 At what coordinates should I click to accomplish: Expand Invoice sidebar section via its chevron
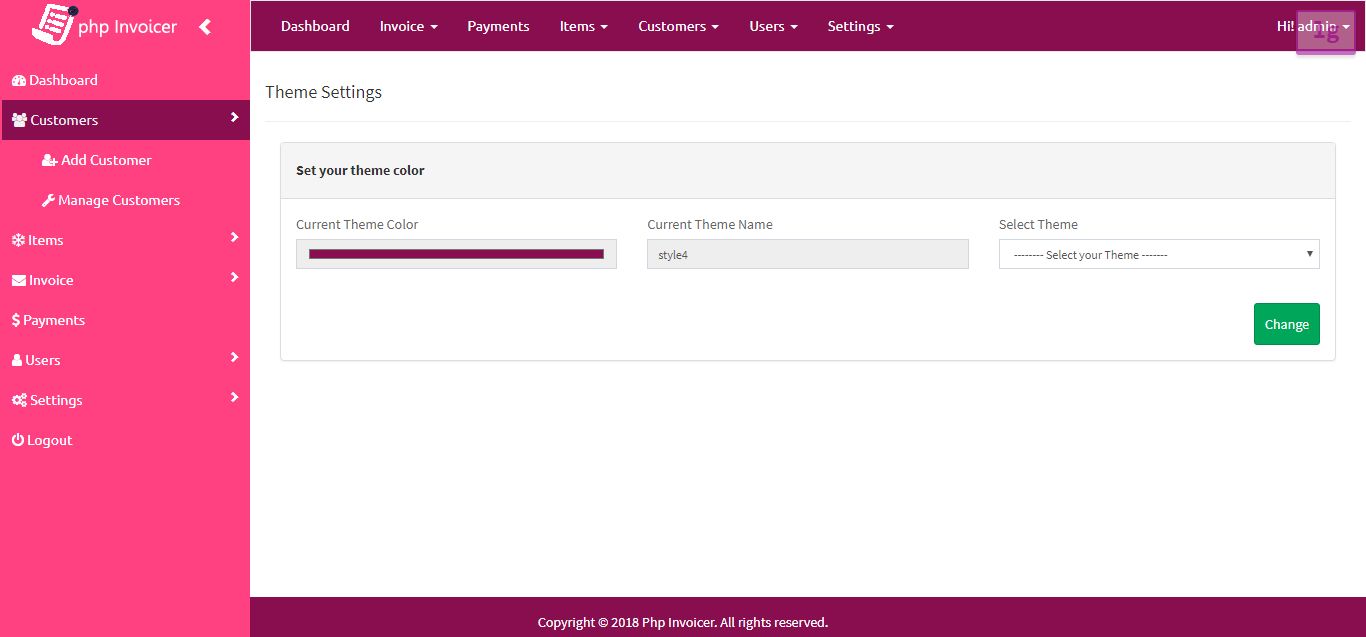(234, 278)
